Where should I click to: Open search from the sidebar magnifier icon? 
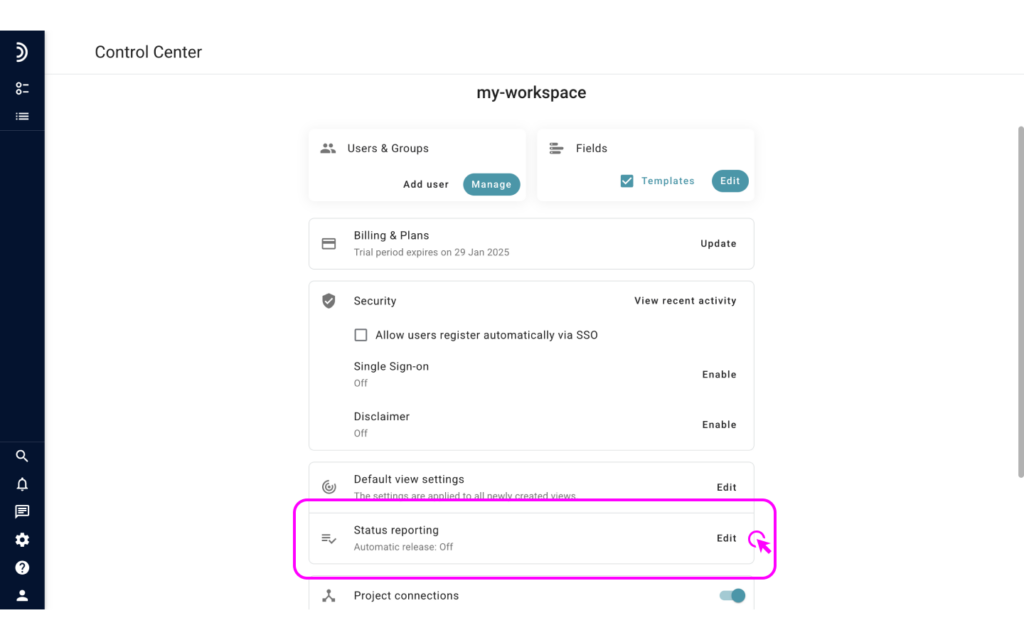[x=22, y=456]
